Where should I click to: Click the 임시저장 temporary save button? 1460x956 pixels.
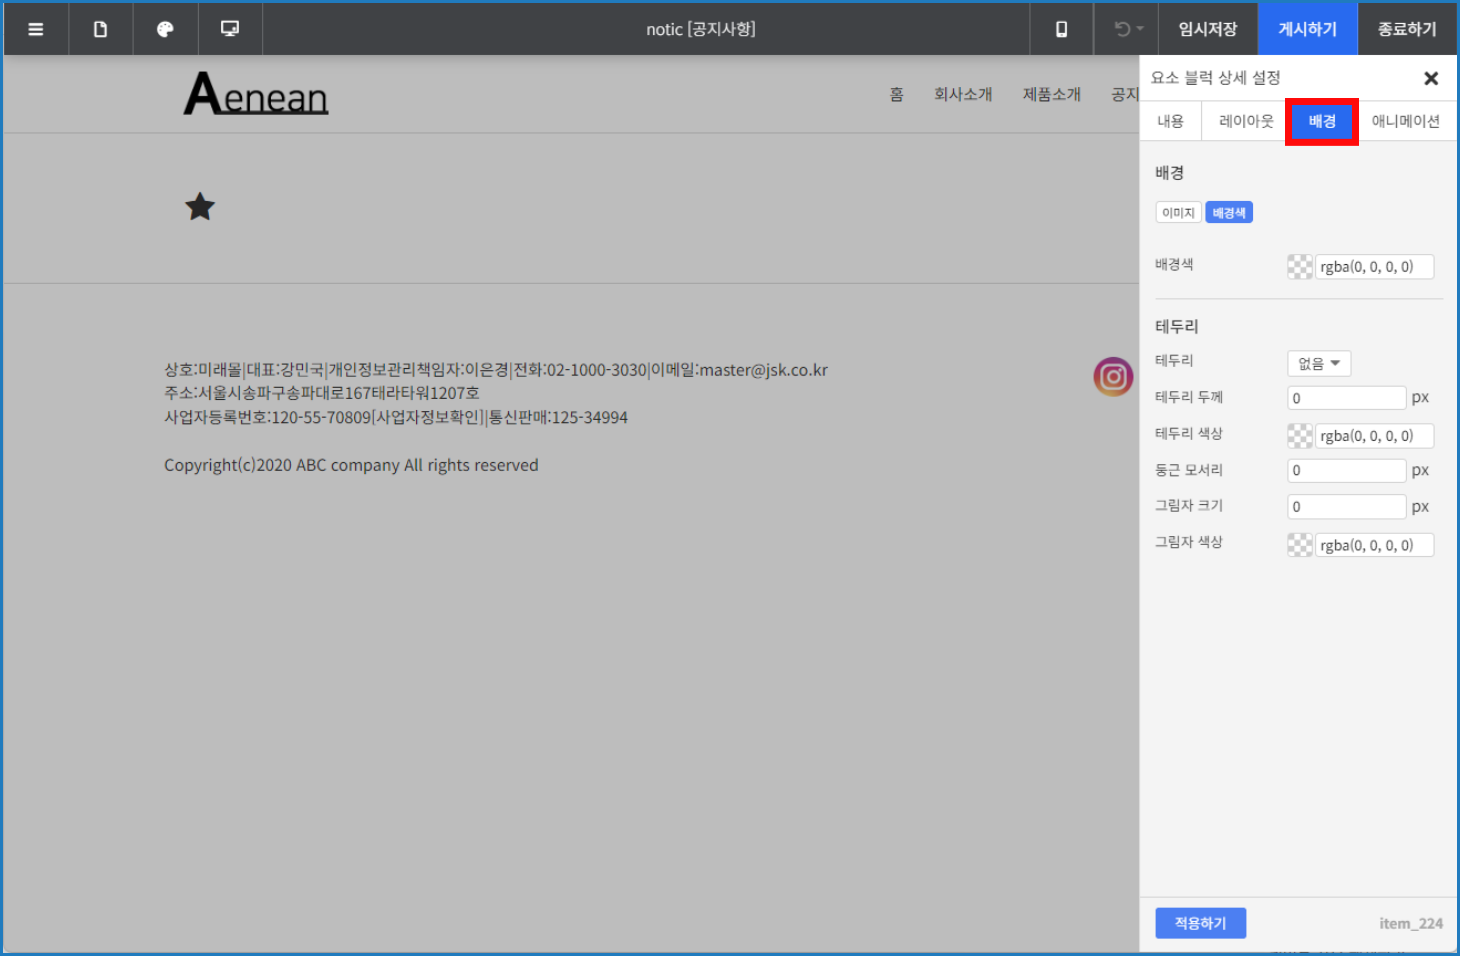1207,29
